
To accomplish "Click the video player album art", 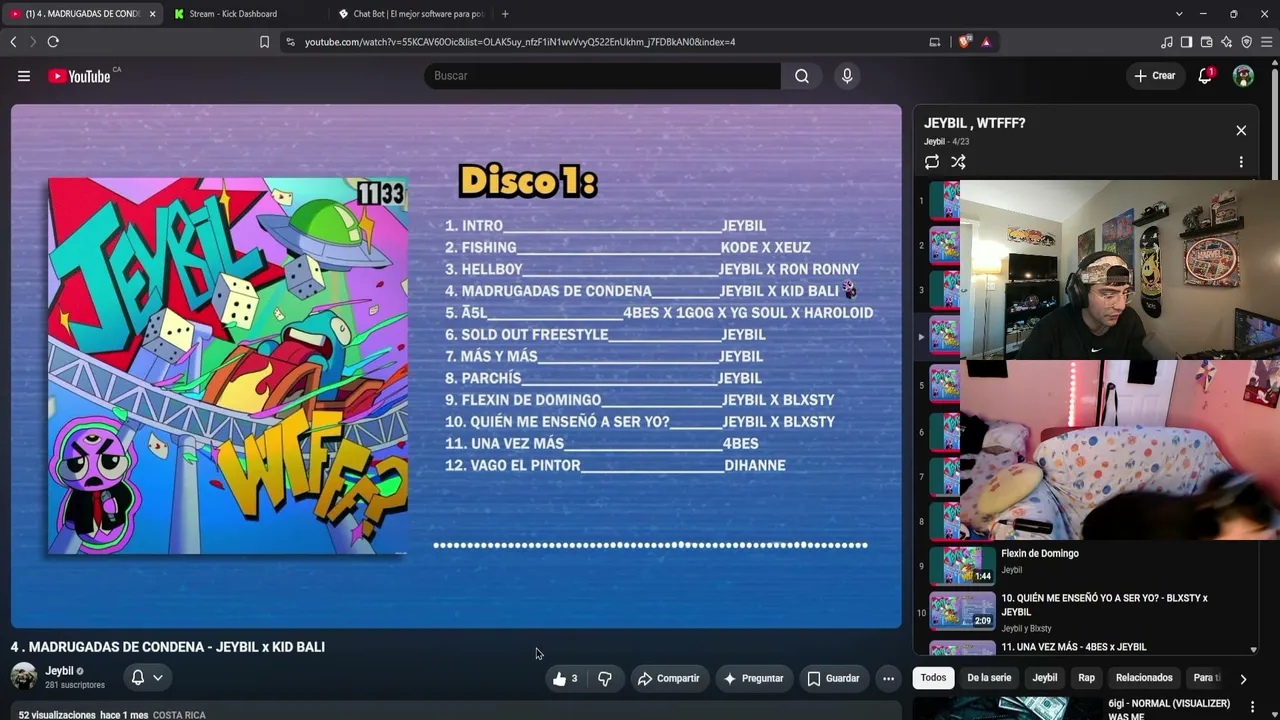I will tap(228, 366).
